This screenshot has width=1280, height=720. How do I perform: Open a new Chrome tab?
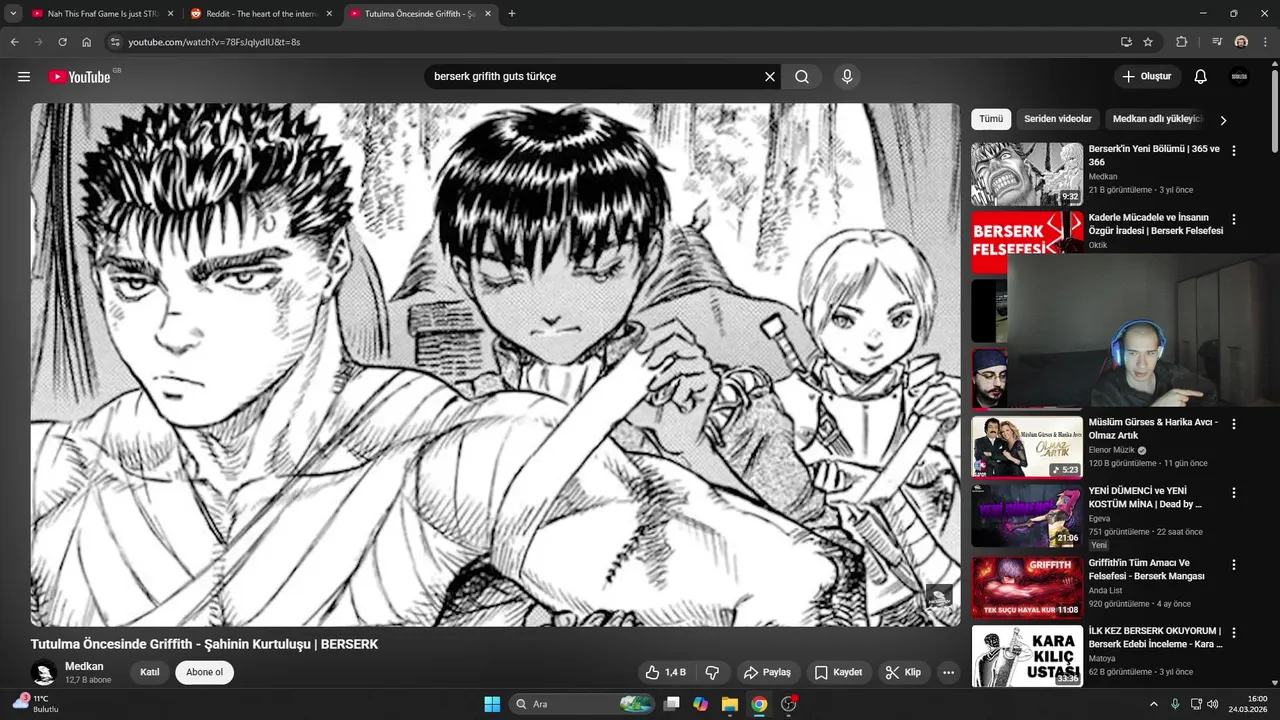point(512,14)
